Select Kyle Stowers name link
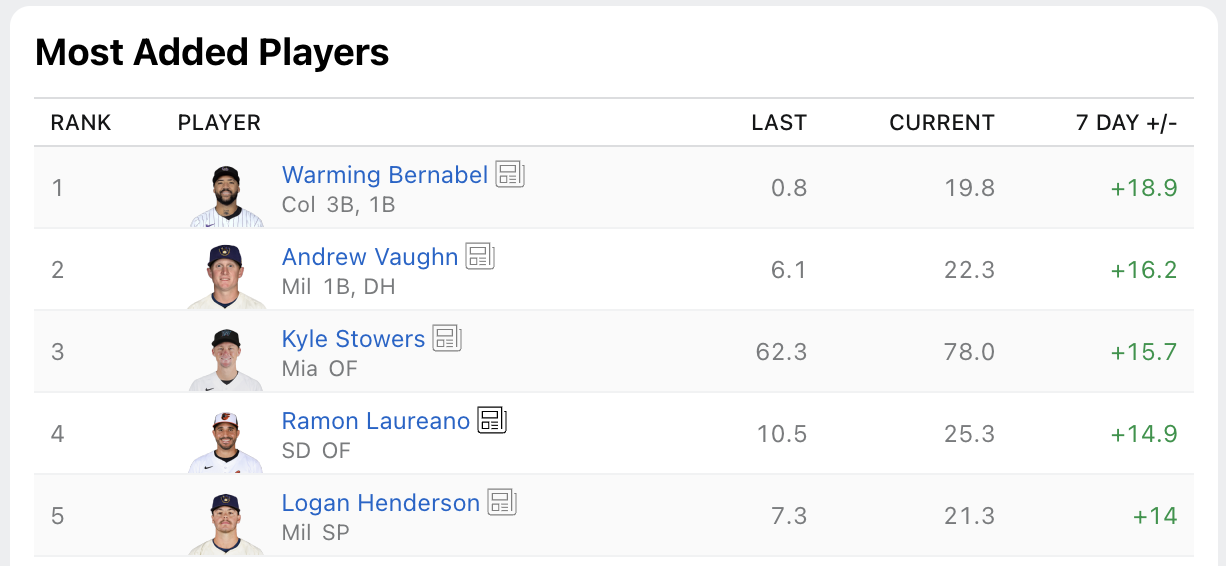1226x566 pixels. [354, 339]
